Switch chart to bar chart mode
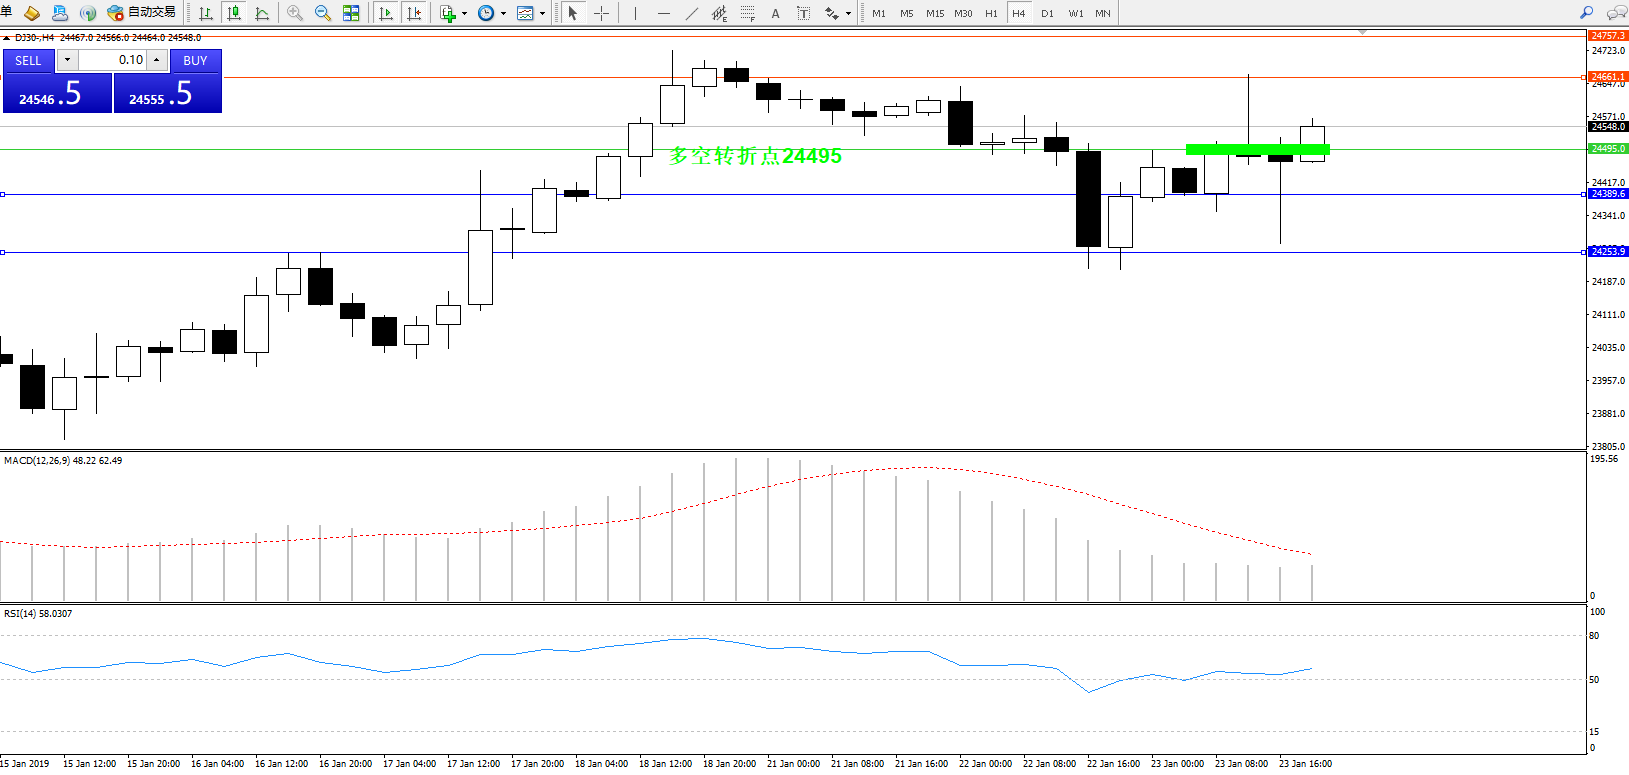The height and width of the screenshot is (775, 1629). click(206, 13)
